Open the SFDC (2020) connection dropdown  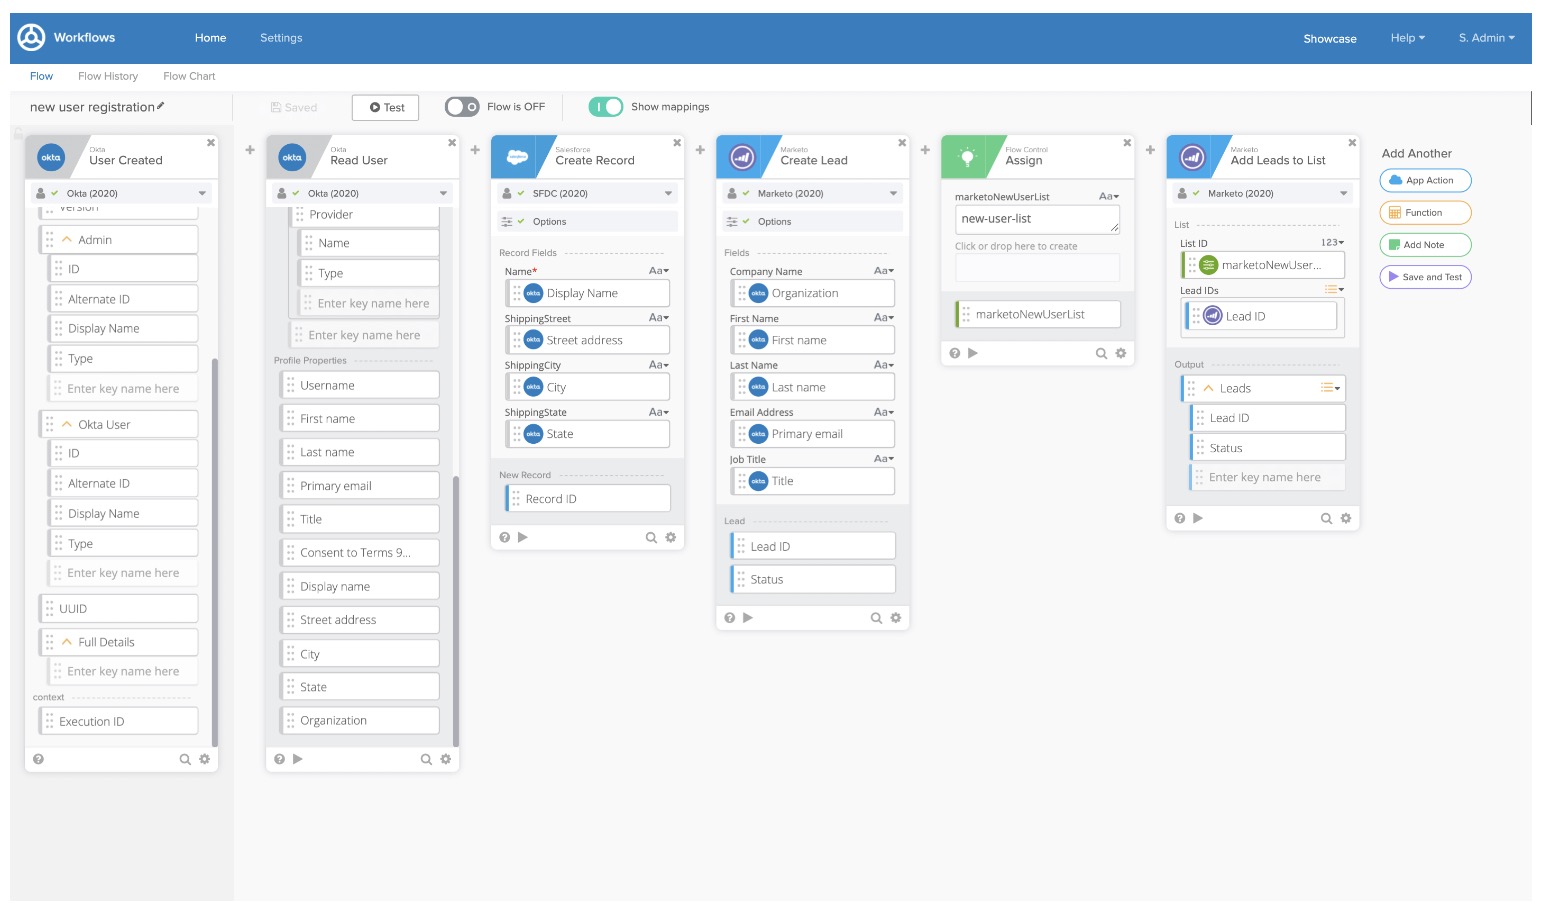pos(668,193)
